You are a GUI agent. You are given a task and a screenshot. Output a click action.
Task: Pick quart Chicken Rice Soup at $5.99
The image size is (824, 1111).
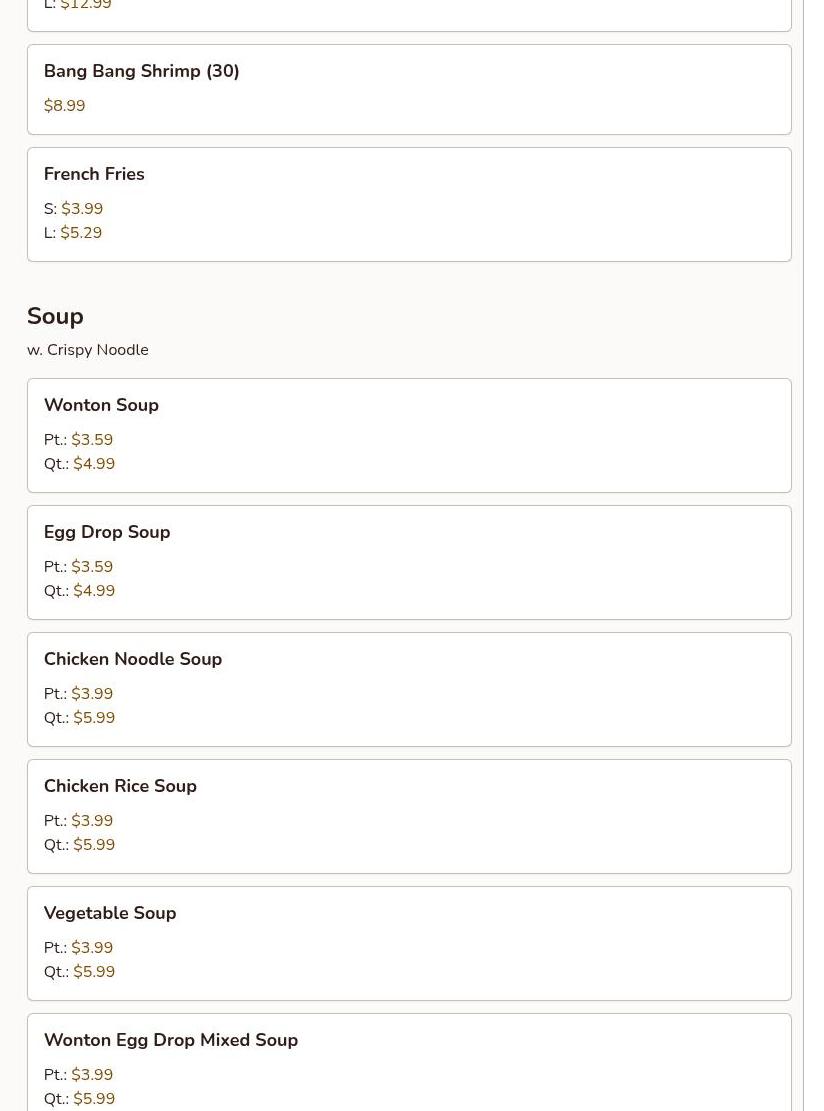point(93,845)
